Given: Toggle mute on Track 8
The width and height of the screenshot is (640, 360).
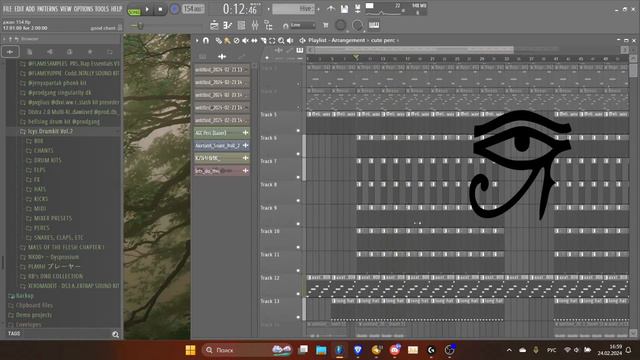Looking at the screenshot, I should tap(298, 200).
